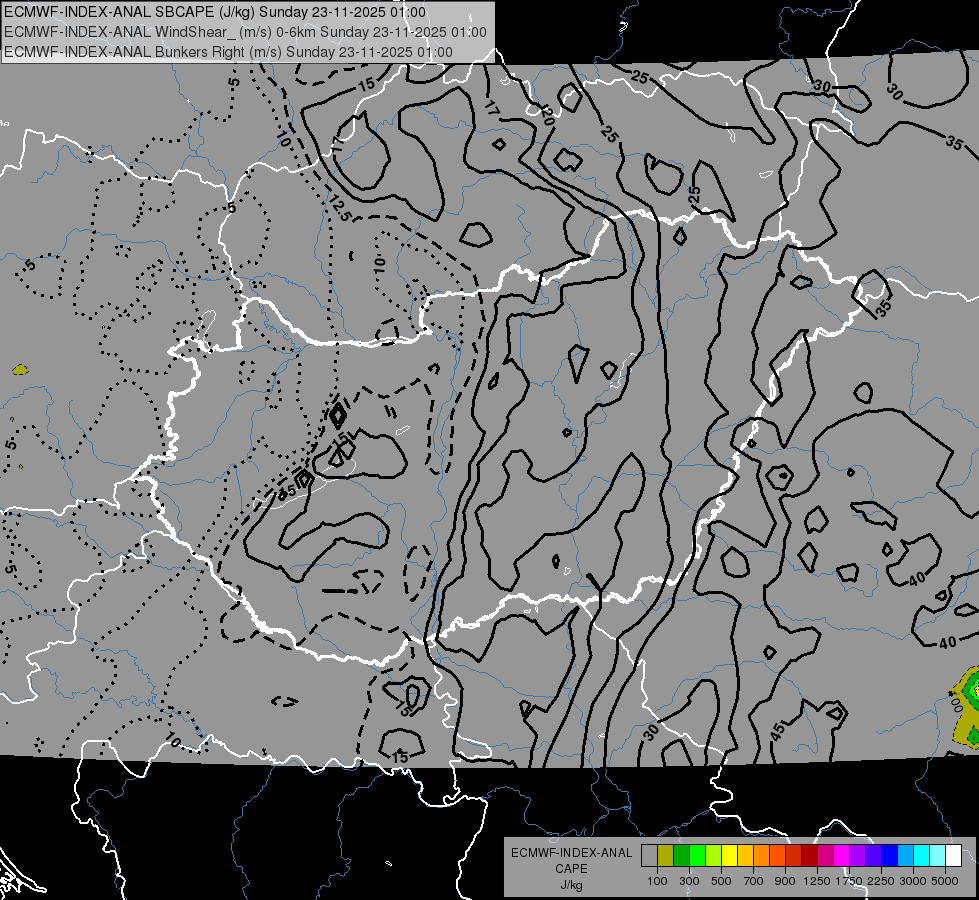The width and height of the screenshot is (979, 900).
Task: Click the magenta legend swatch
Action: point(842,855)
